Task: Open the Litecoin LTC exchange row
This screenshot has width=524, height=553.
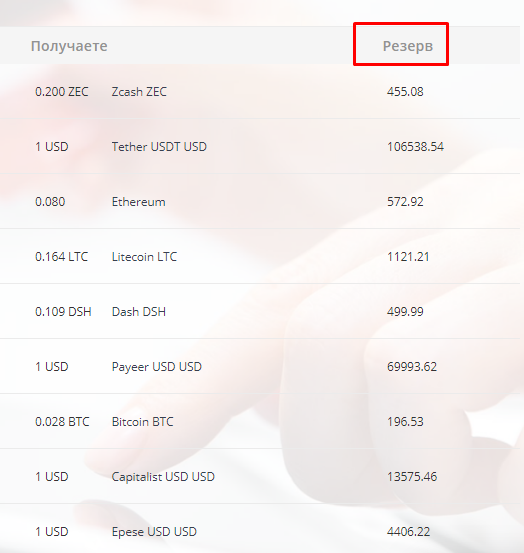Action: pyautogui.click(x=260, y=256)
